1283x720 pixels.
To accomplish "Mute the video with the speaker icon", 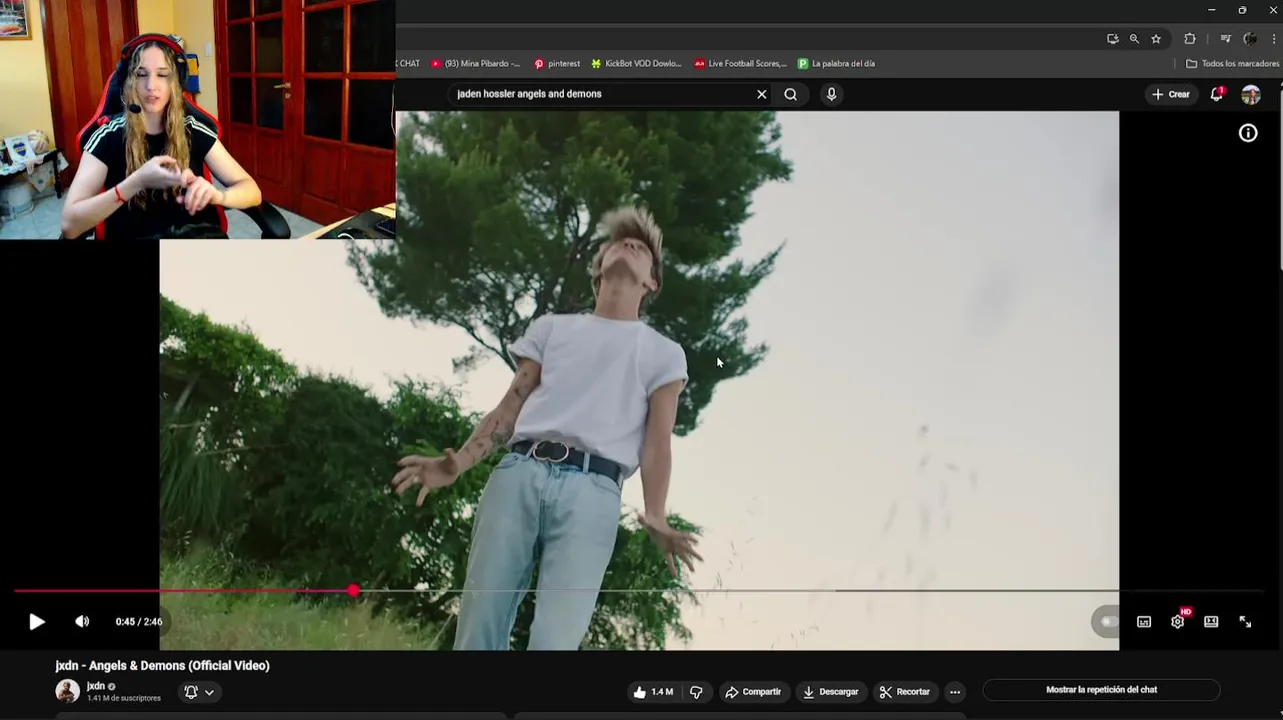I will point(82,622).
